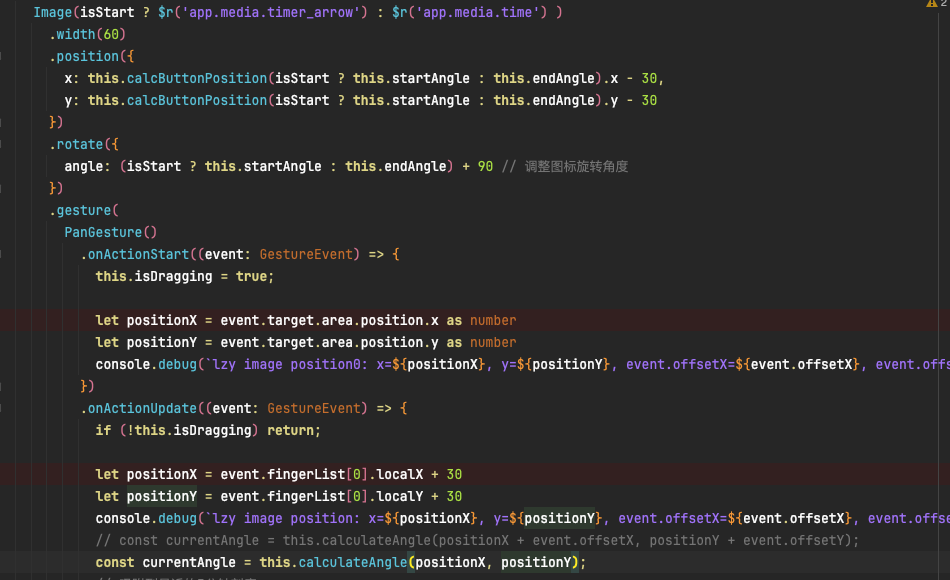Click the number 90 in angle expression
The width and height of the screenshot is (950, 580).
pos(485,166)
